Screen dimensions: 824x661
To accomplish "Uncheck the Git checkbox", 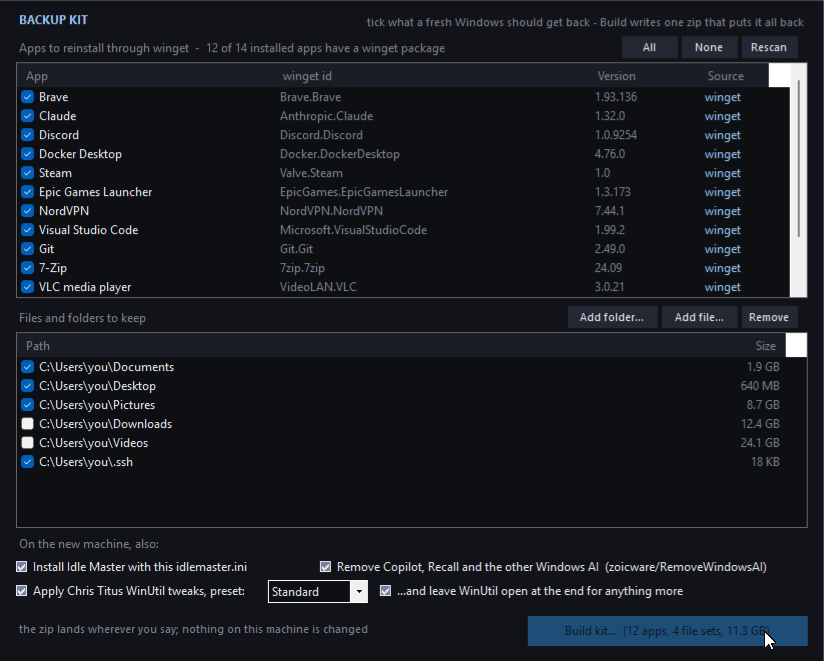I will tap(27, 249).
